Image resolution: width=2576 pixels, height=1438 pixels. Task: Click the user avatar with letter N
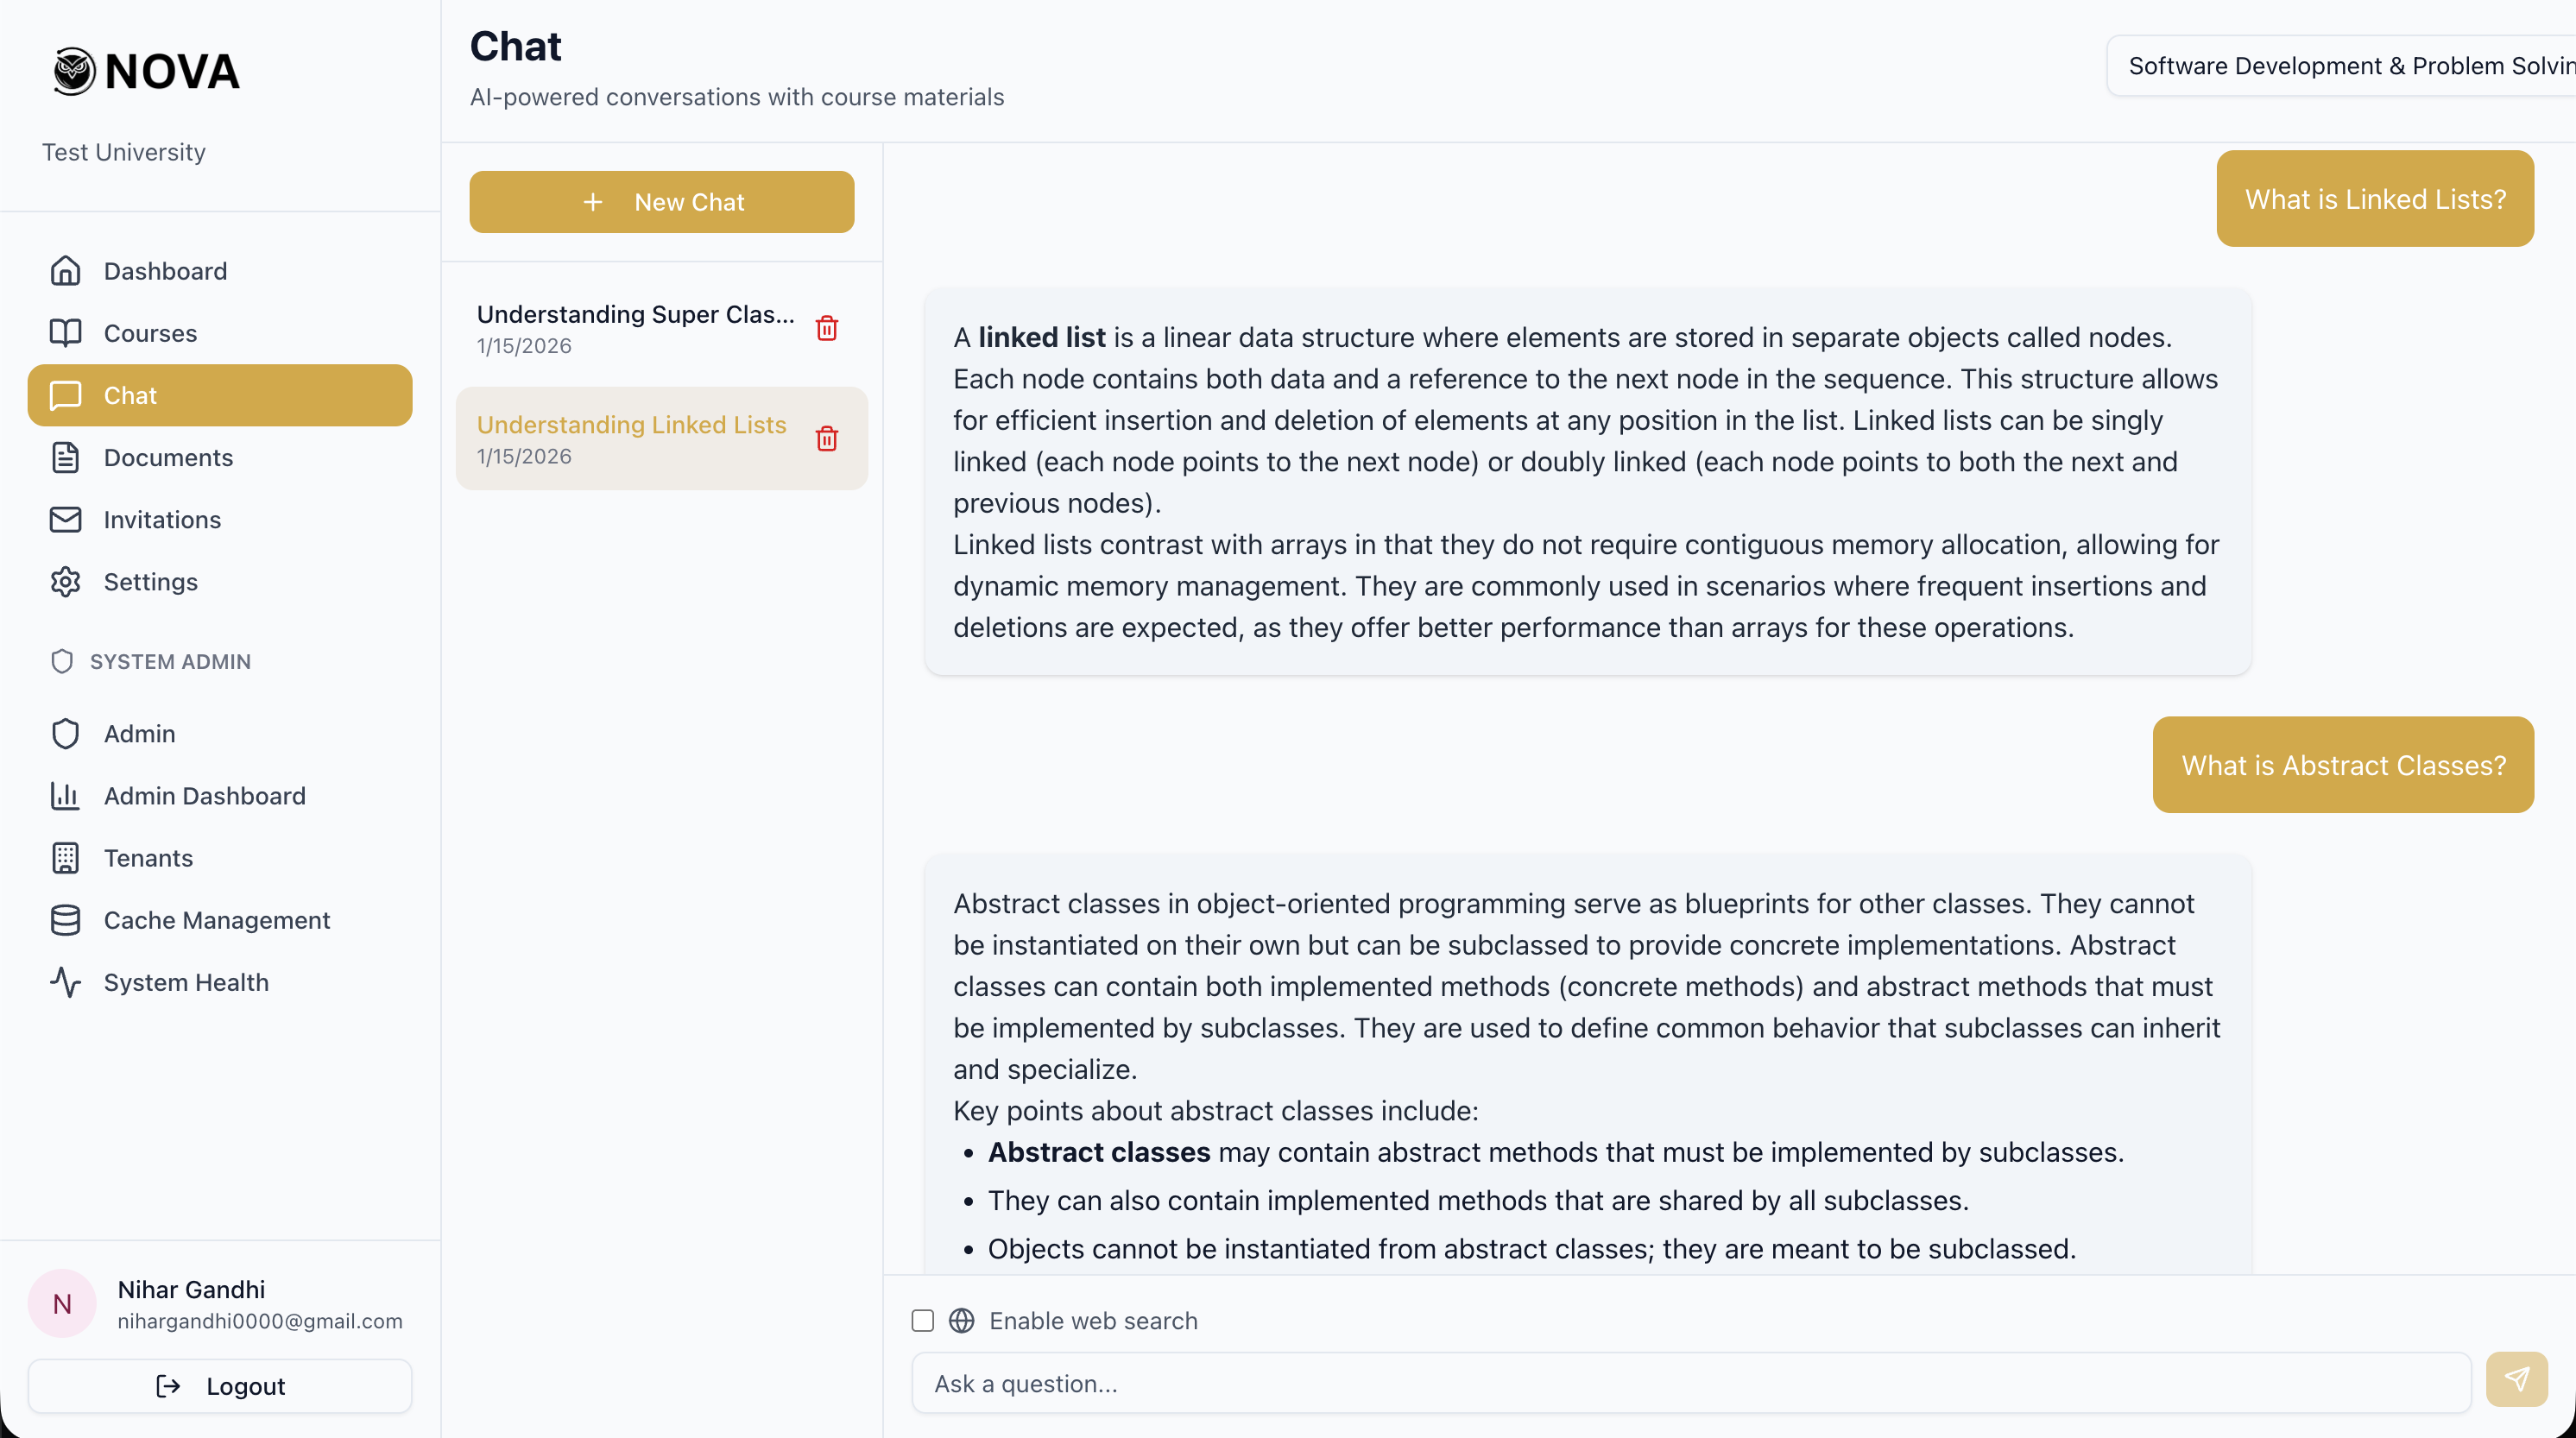tap(62, 1304)
